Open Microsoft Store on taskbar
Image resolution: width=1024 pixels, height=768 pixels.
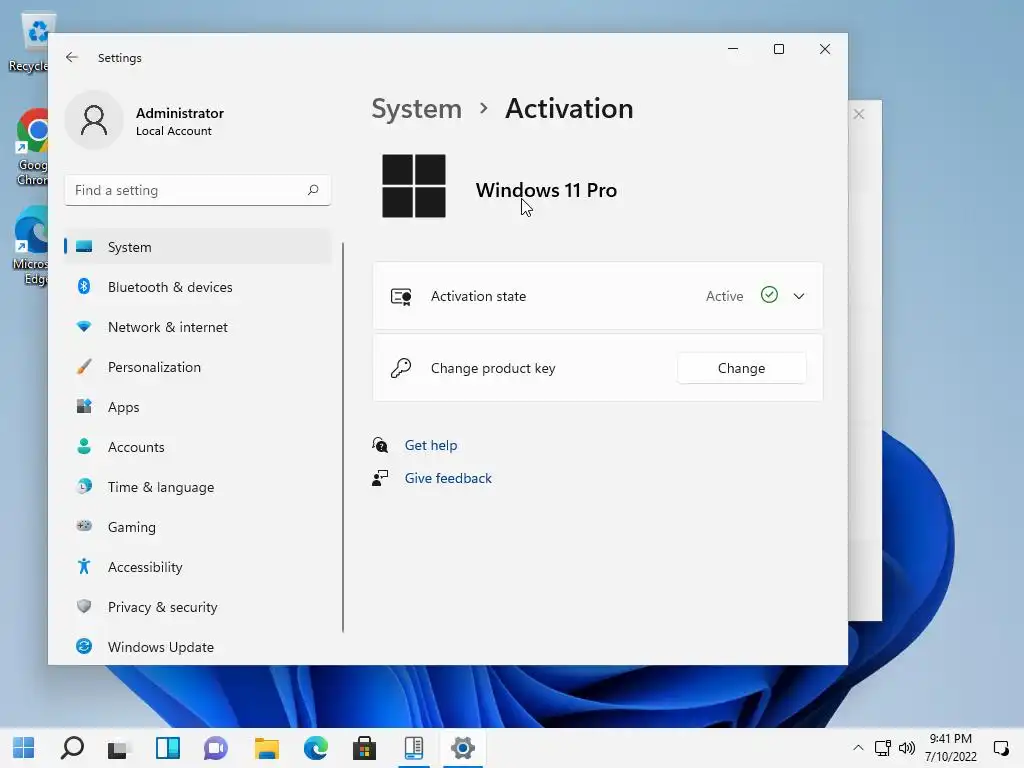tap(364, 748)
